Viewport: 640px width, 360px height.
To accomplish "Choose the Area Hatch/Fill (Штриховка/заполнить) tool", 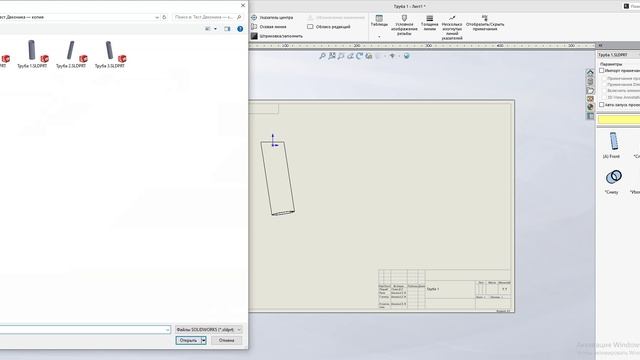I will pyautogui.click(x=277, y=36).
